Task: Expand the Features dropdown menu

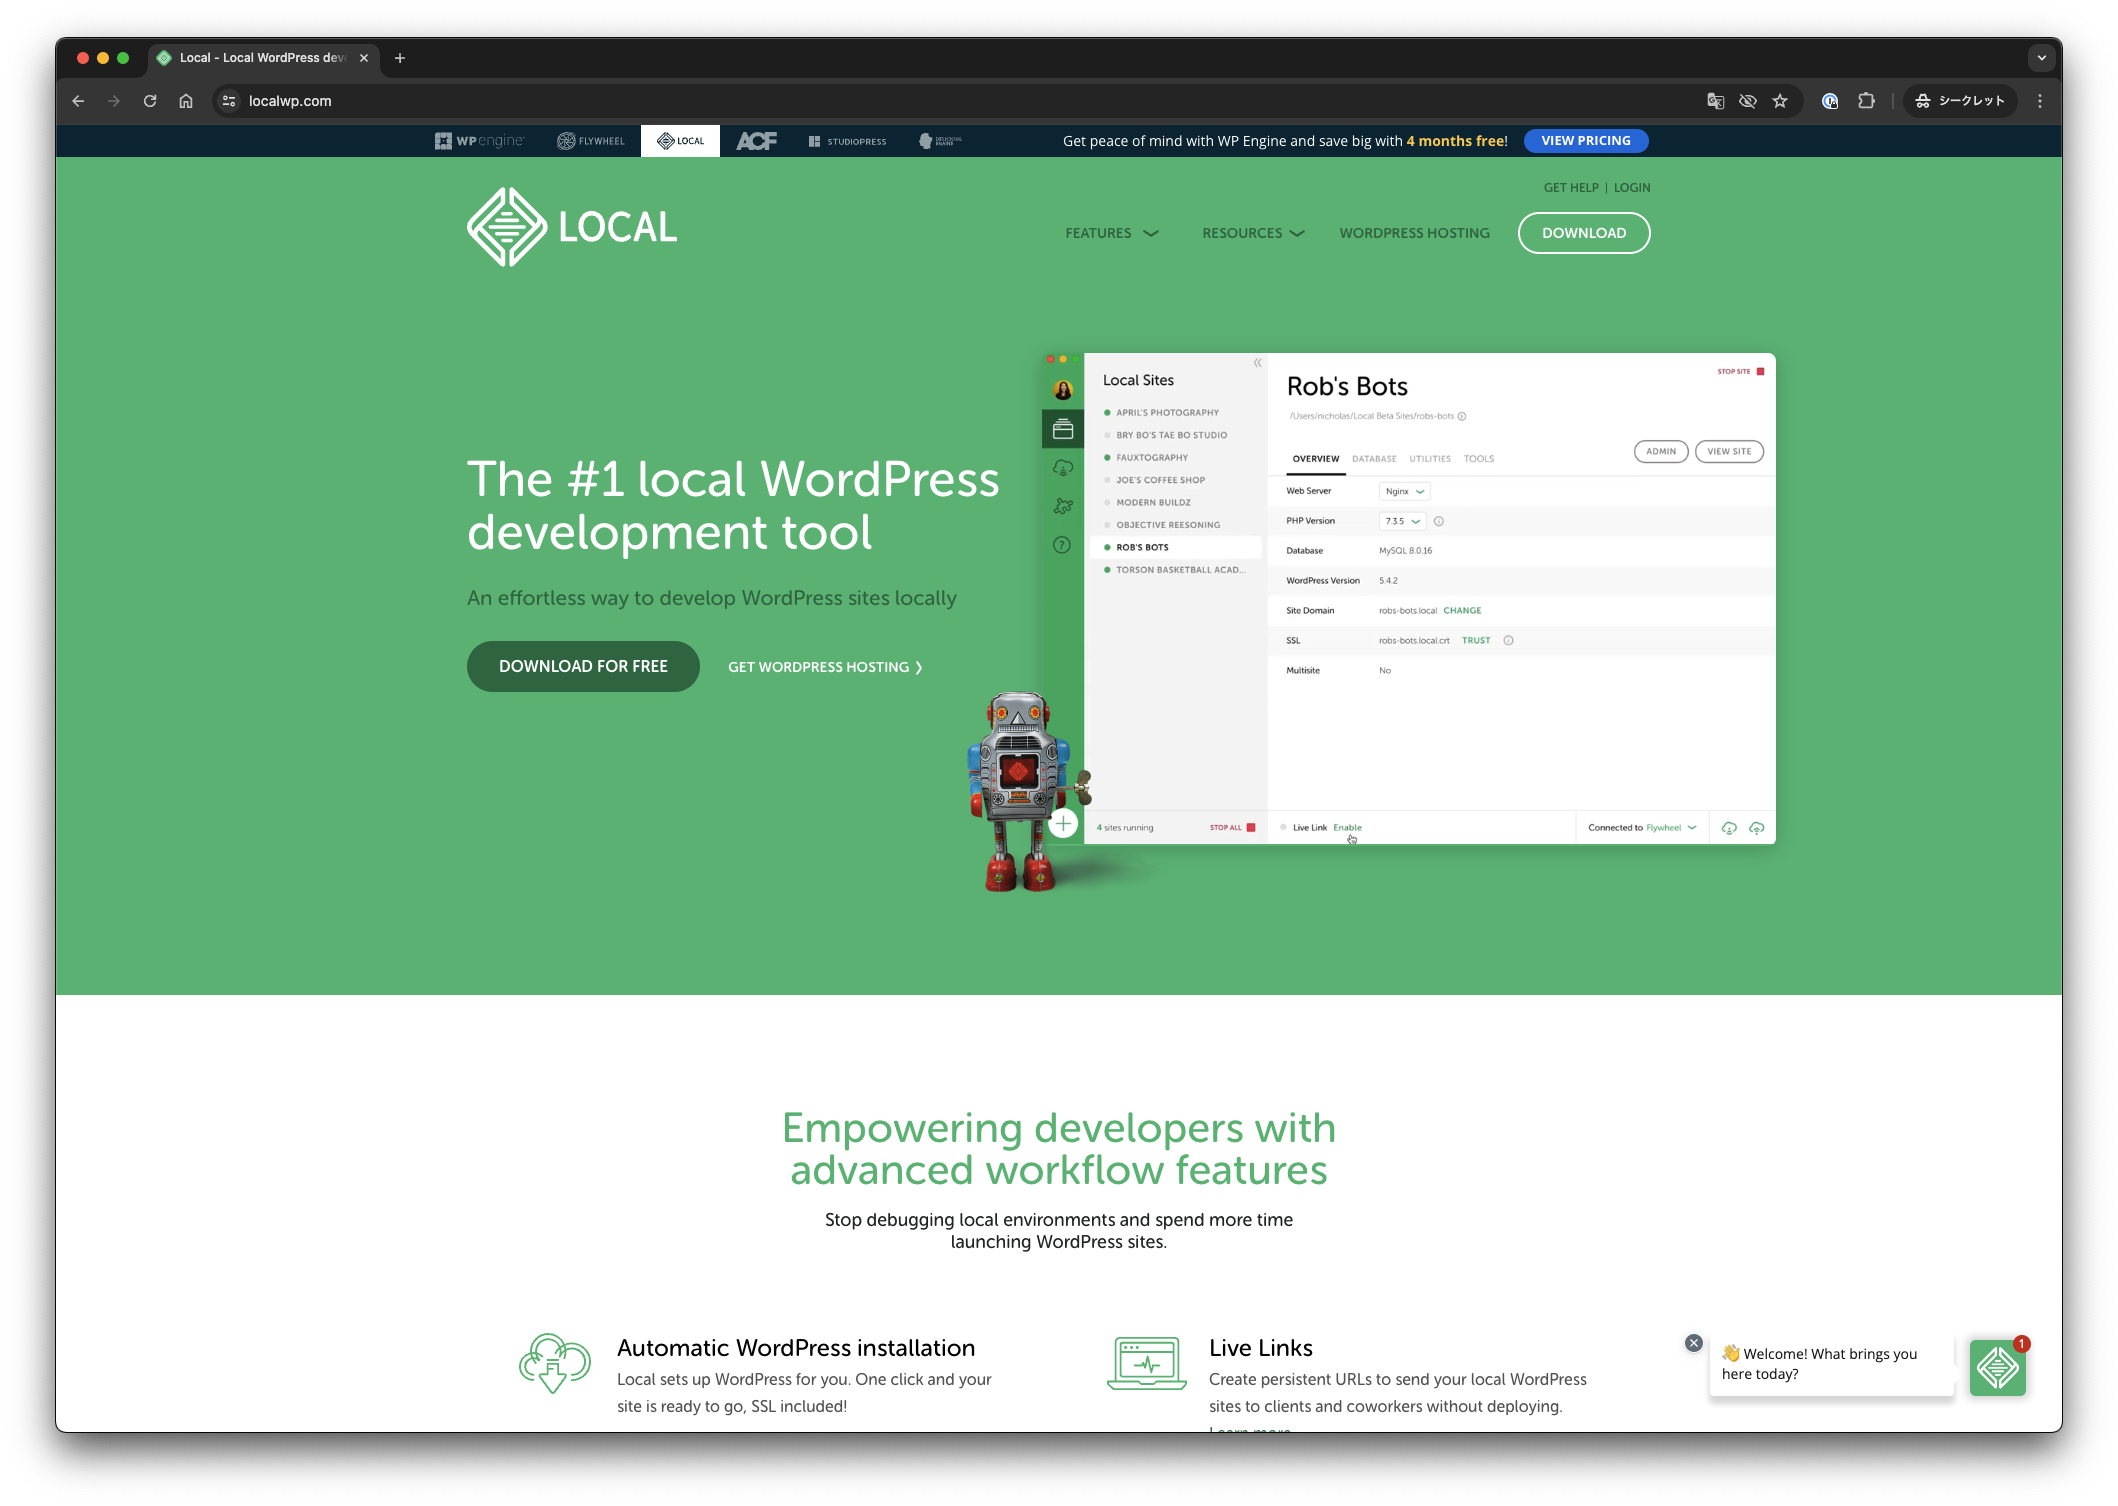Action: pyautogui.click(x=1111, y=233)
